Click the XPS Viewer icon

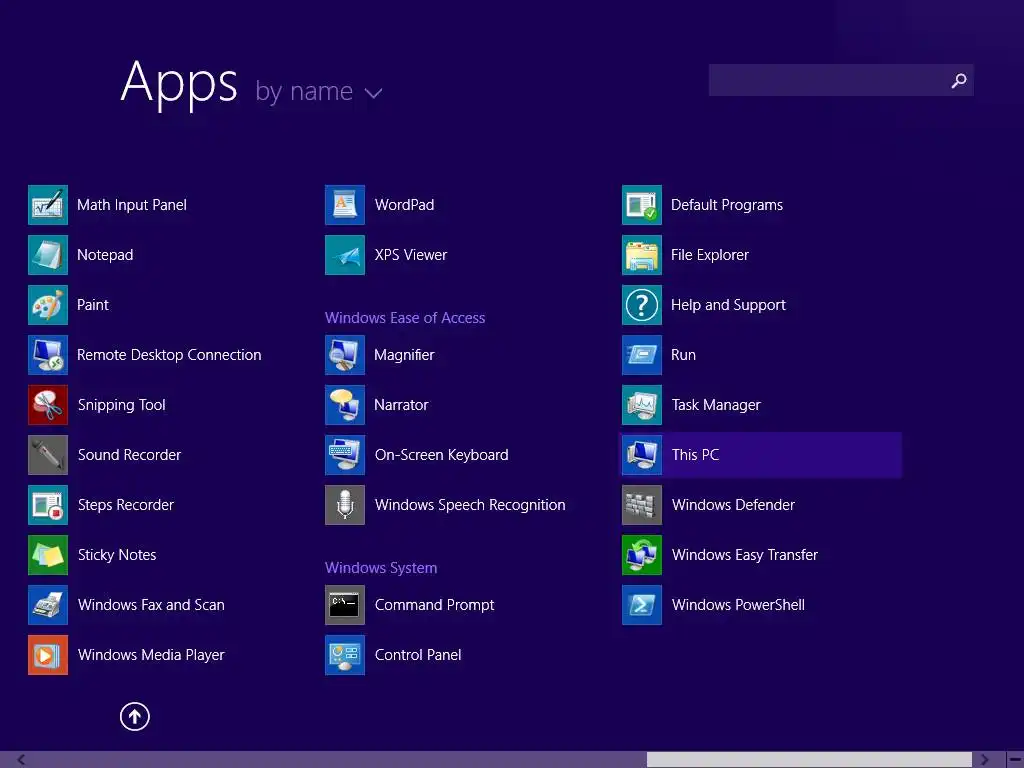345,255
